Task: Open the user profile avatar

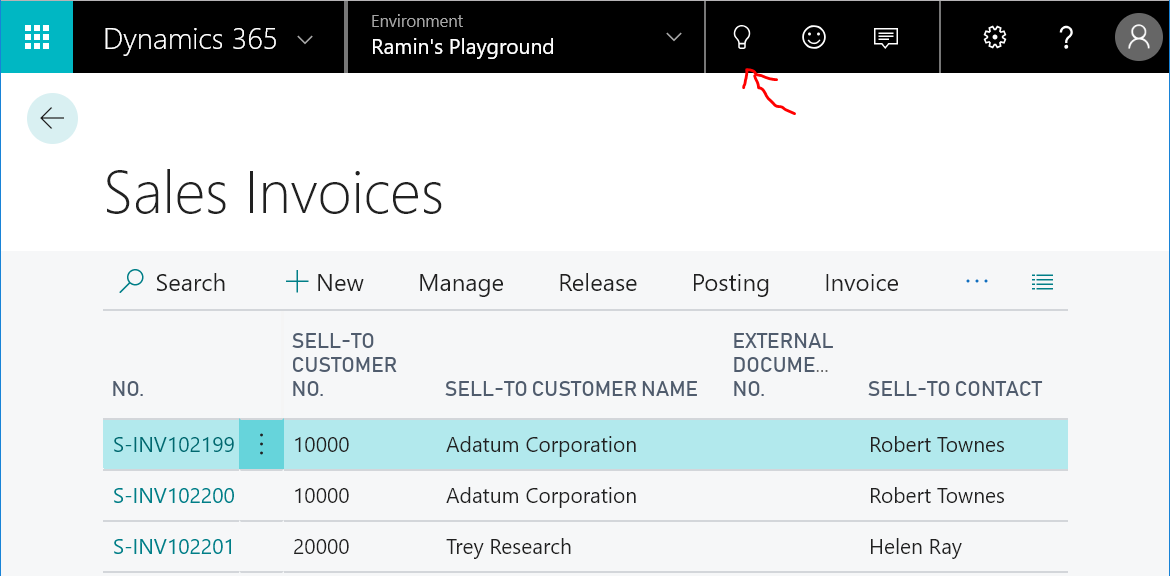Action: tap(1139, 37)
